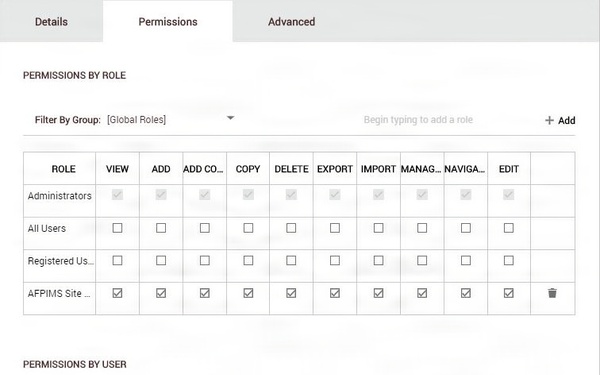This screenshot has width=600, height=375.
Task: Uncheck Add for AFPIMS Site role
Action: click(161, 293)
